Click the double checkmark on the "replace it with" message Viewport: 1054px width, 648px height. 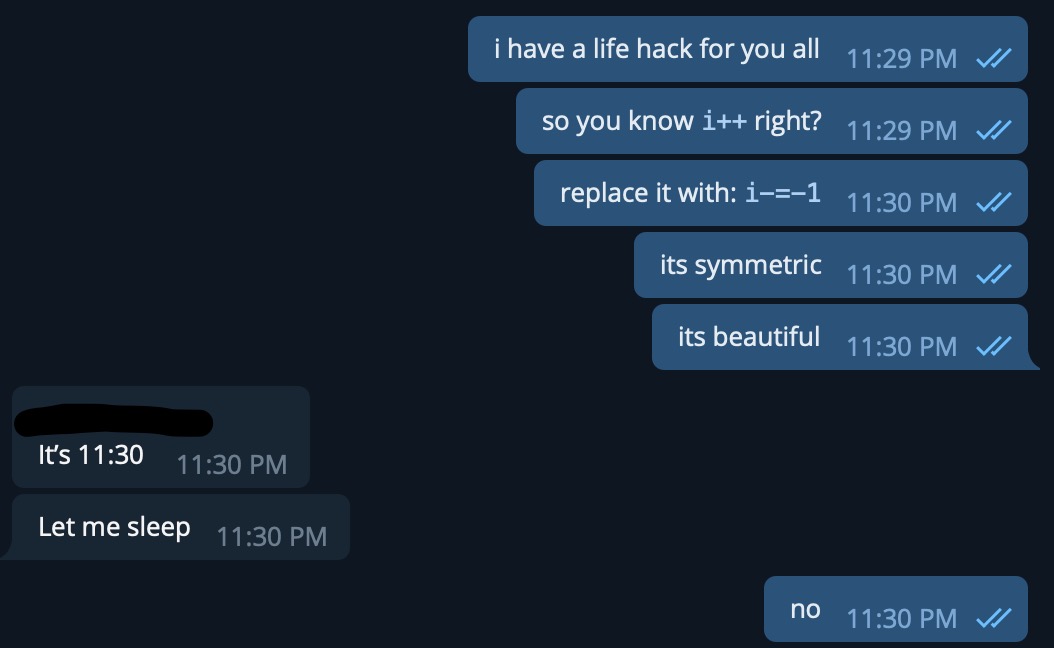click(x=993, y=203)
